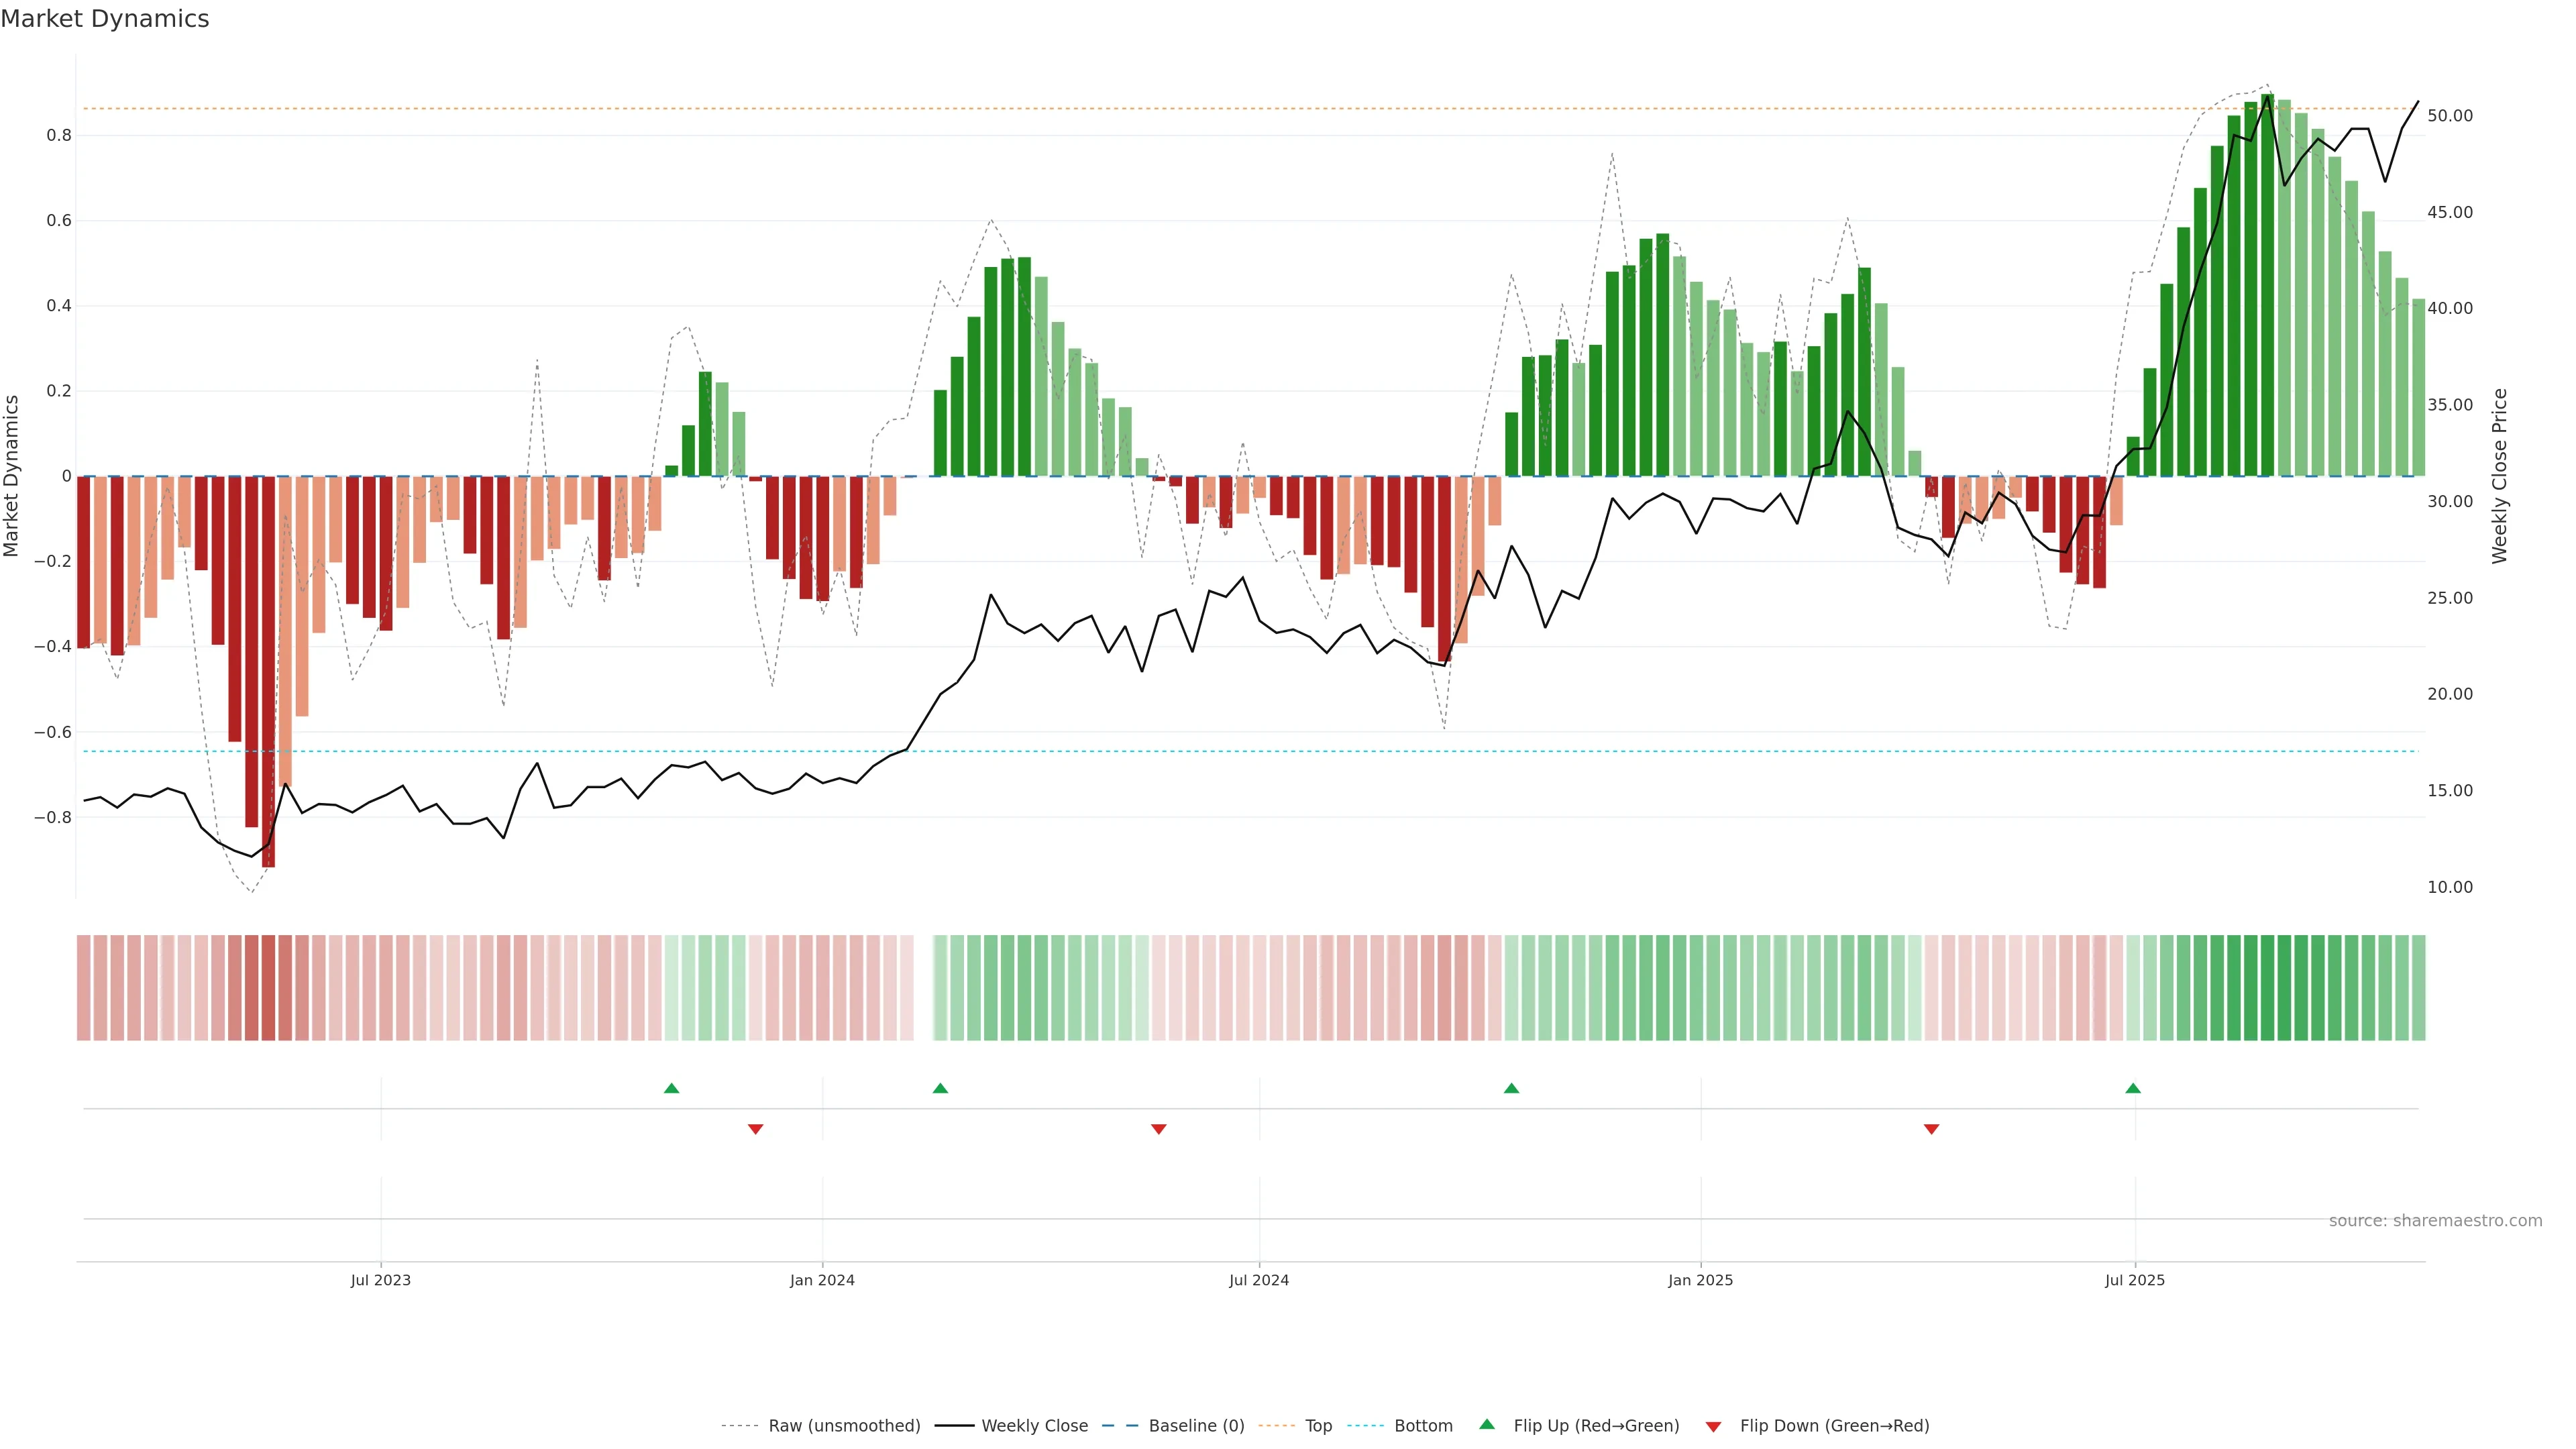Click the green flip-up marker in autumn 2024
This screenshot has height=1449, width=2576.
pyautogui.click(x=1512, y=1088)
